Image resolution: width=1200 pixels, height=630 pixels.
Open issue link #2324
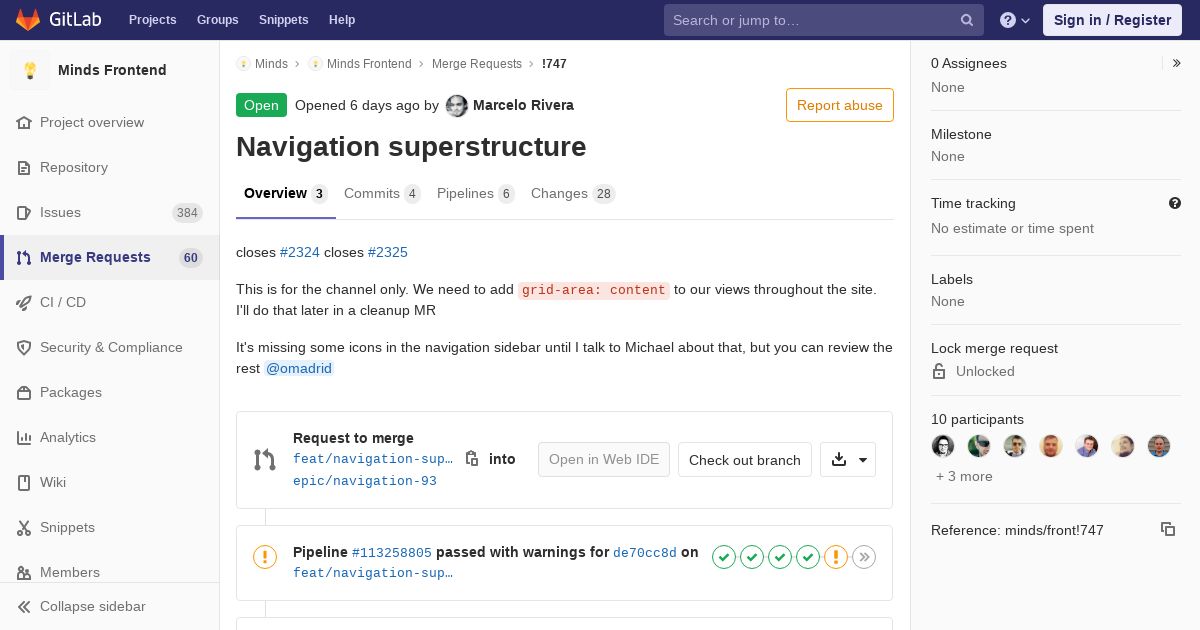[300, 252]
